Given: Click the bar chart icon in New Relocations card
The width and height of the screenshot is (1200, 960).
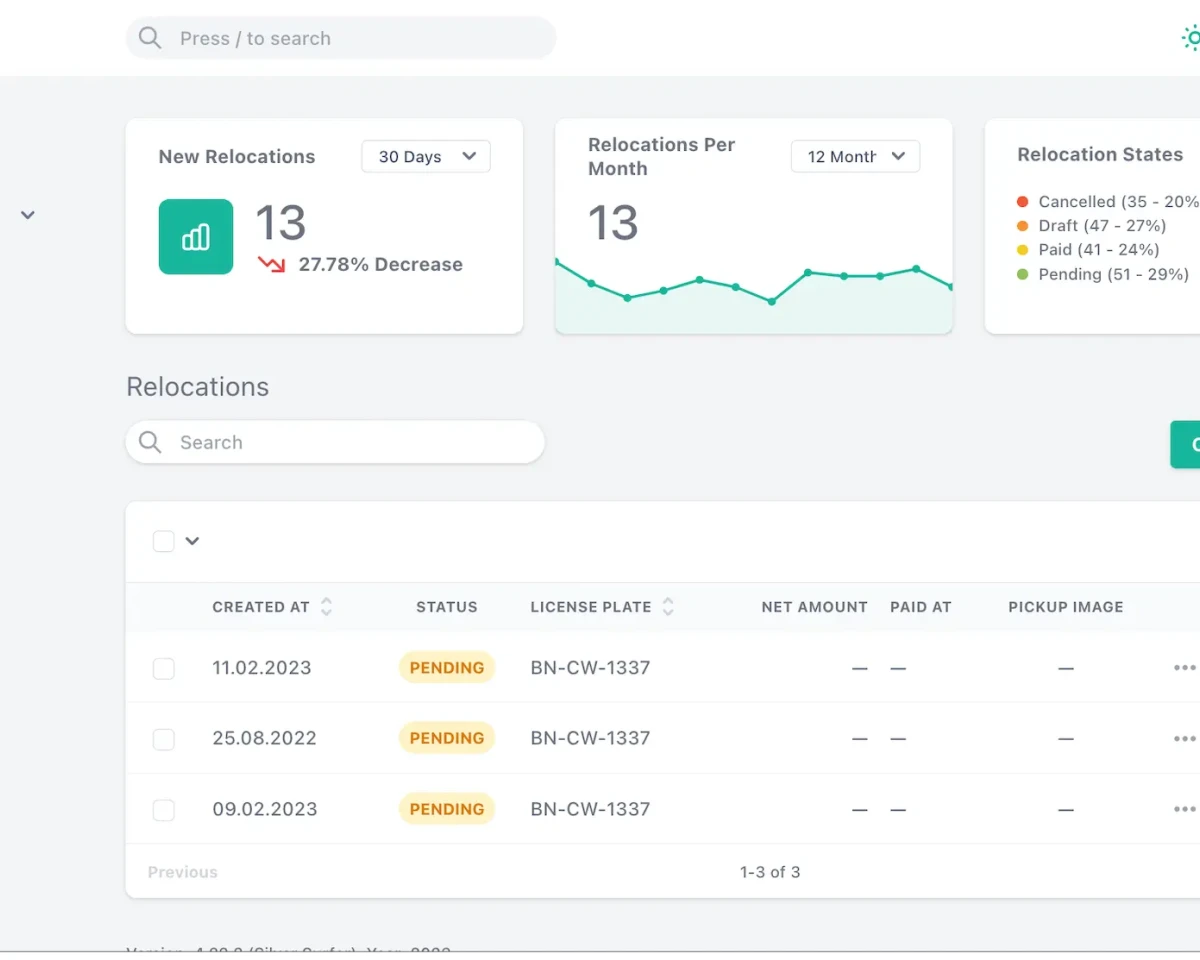Looking at the screenshot, I should (195, 236).
